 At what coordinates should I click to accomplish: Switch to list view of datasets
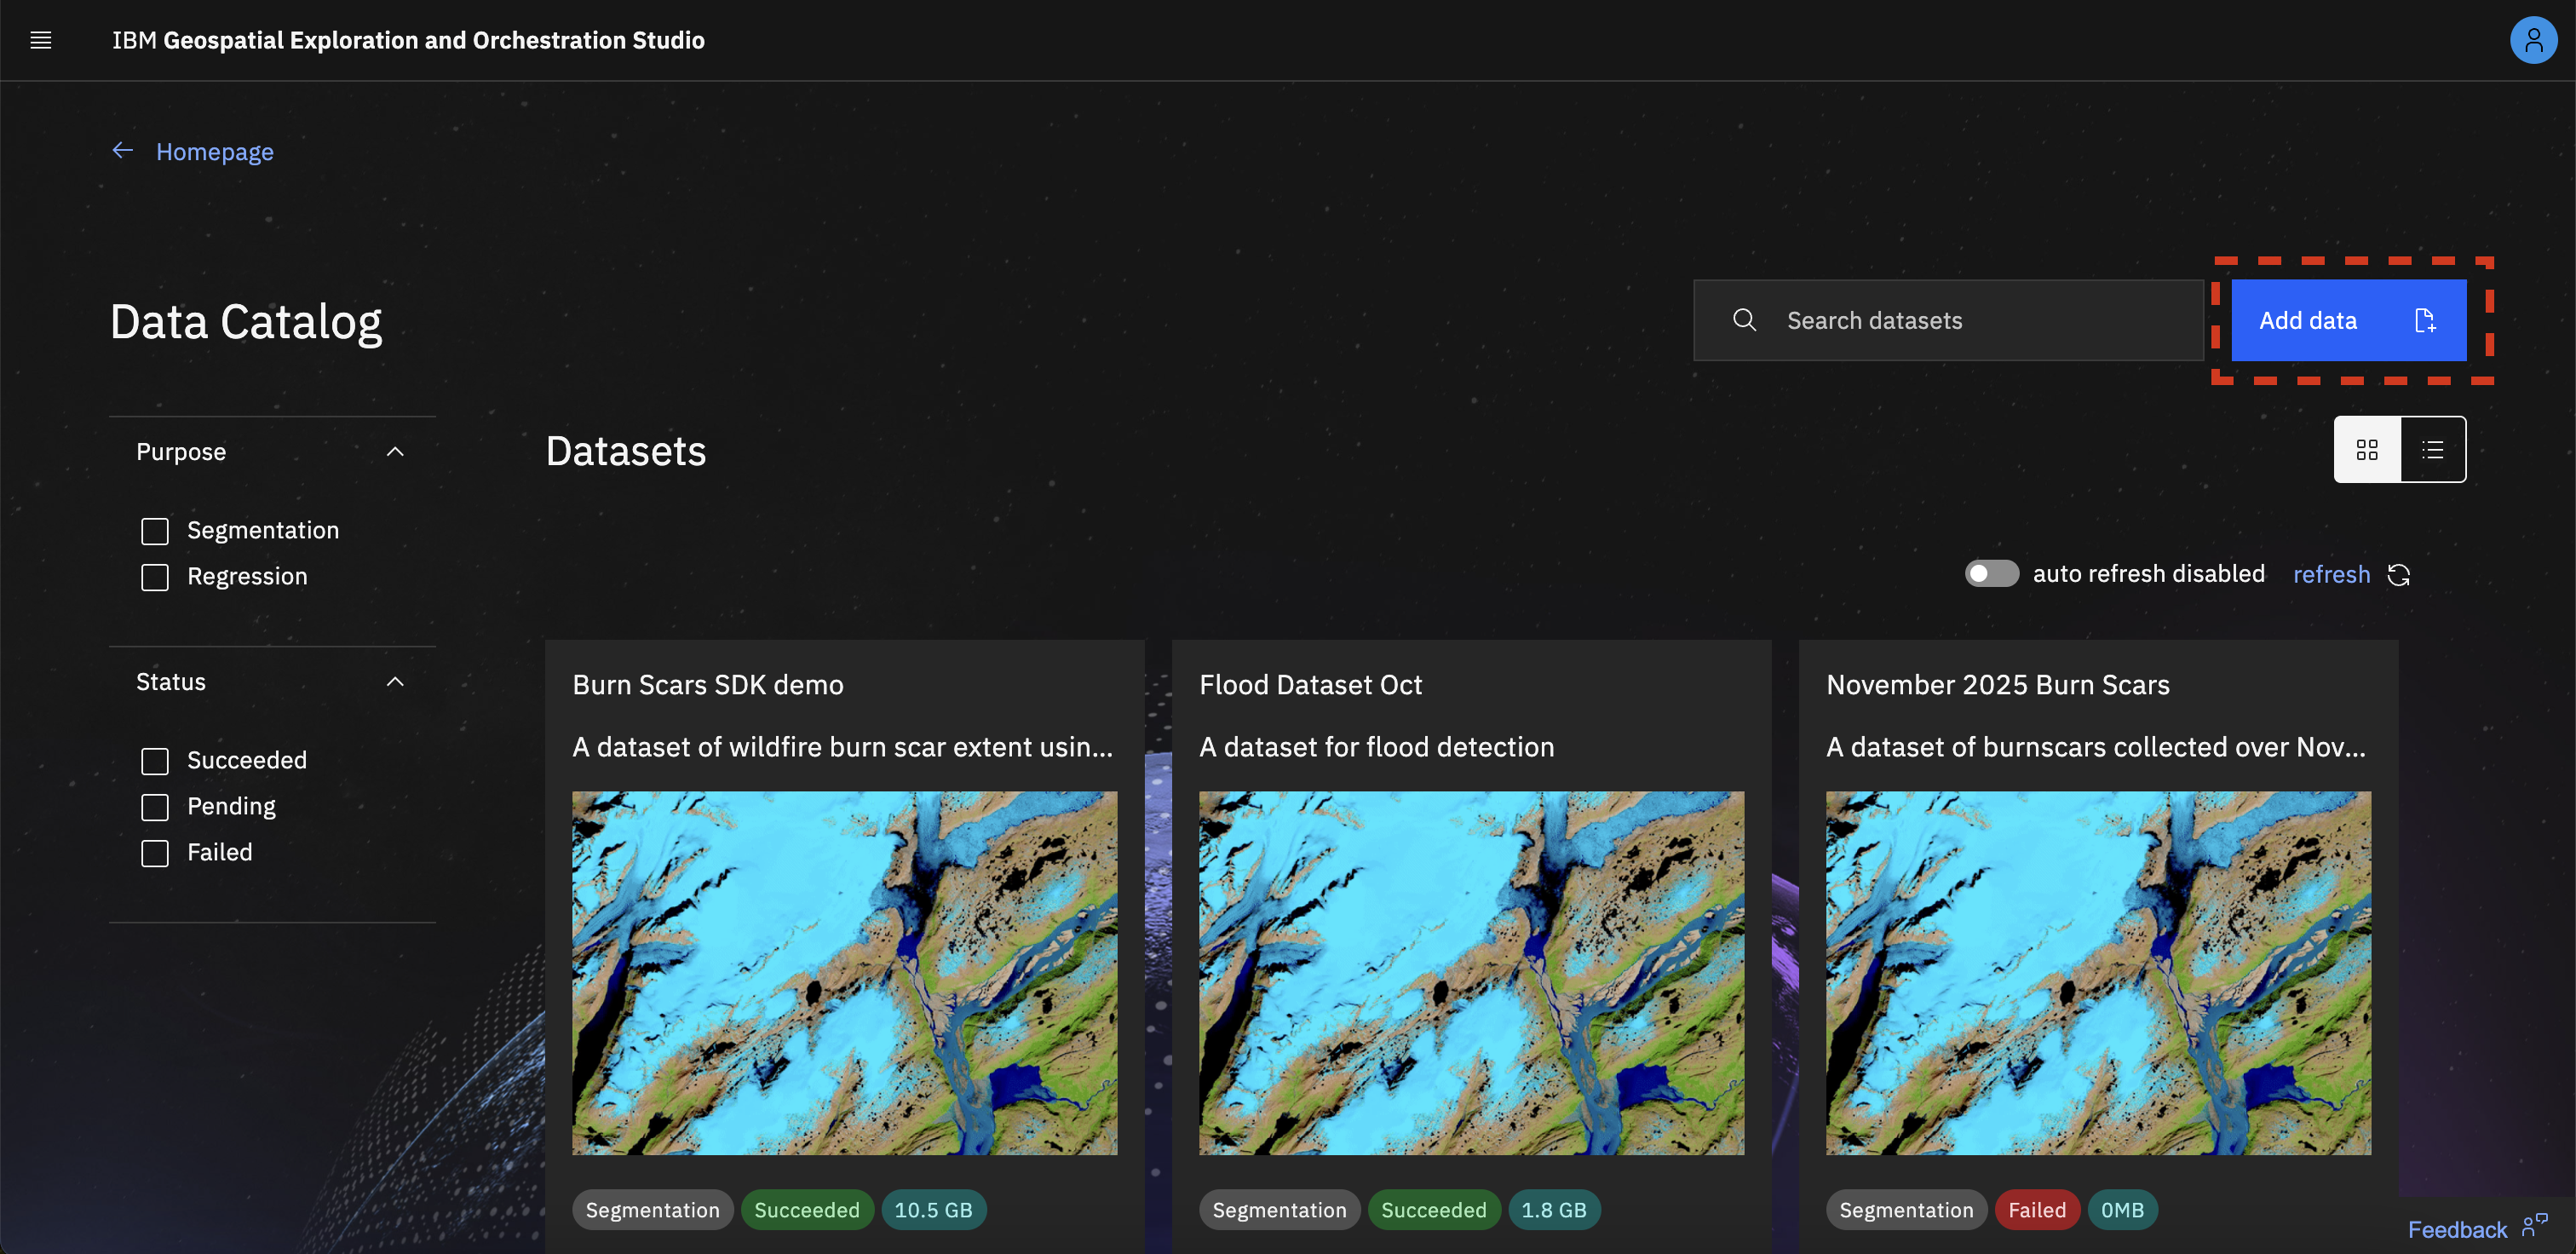(x=2432, y=450)
